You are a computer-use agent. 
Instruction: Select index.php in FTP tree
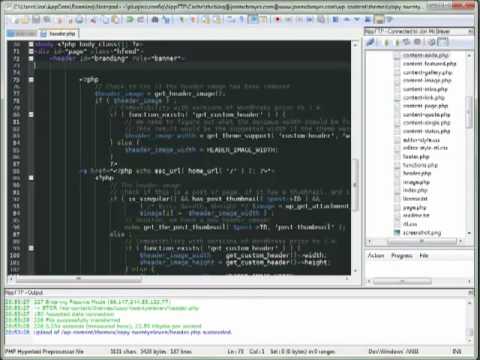tap(415, 190)
